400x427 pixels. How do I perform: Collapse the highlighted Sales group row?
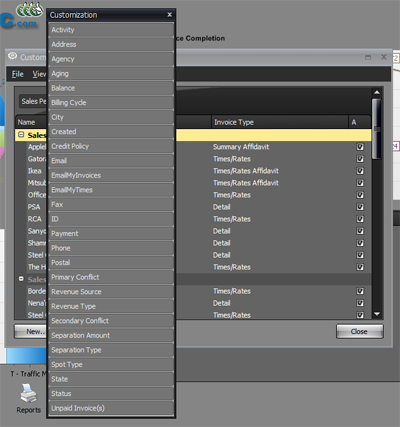point(21,135)
